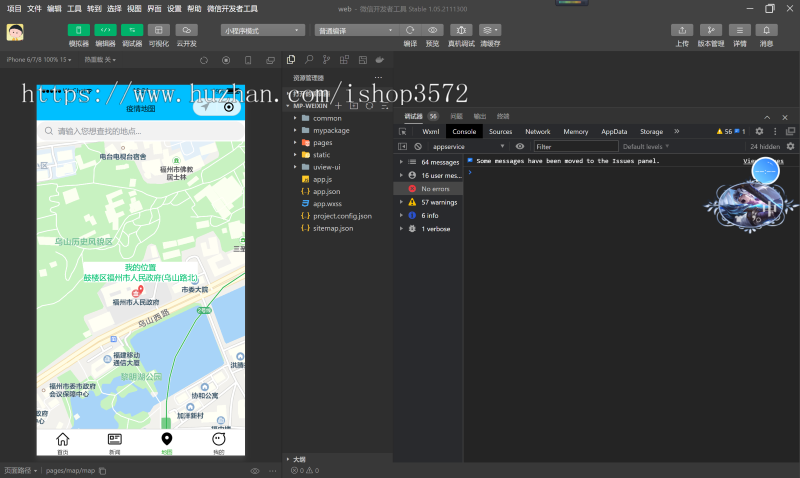
Task: Open source control icon
Action: pos(327,60)
